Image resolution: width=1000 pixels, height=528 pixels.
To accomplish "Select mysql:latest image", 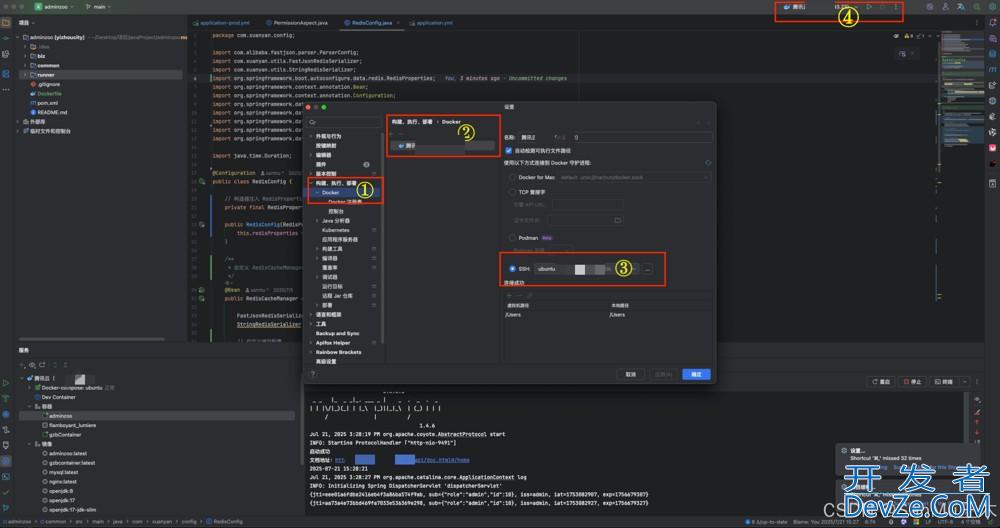I will pos(64,473).
